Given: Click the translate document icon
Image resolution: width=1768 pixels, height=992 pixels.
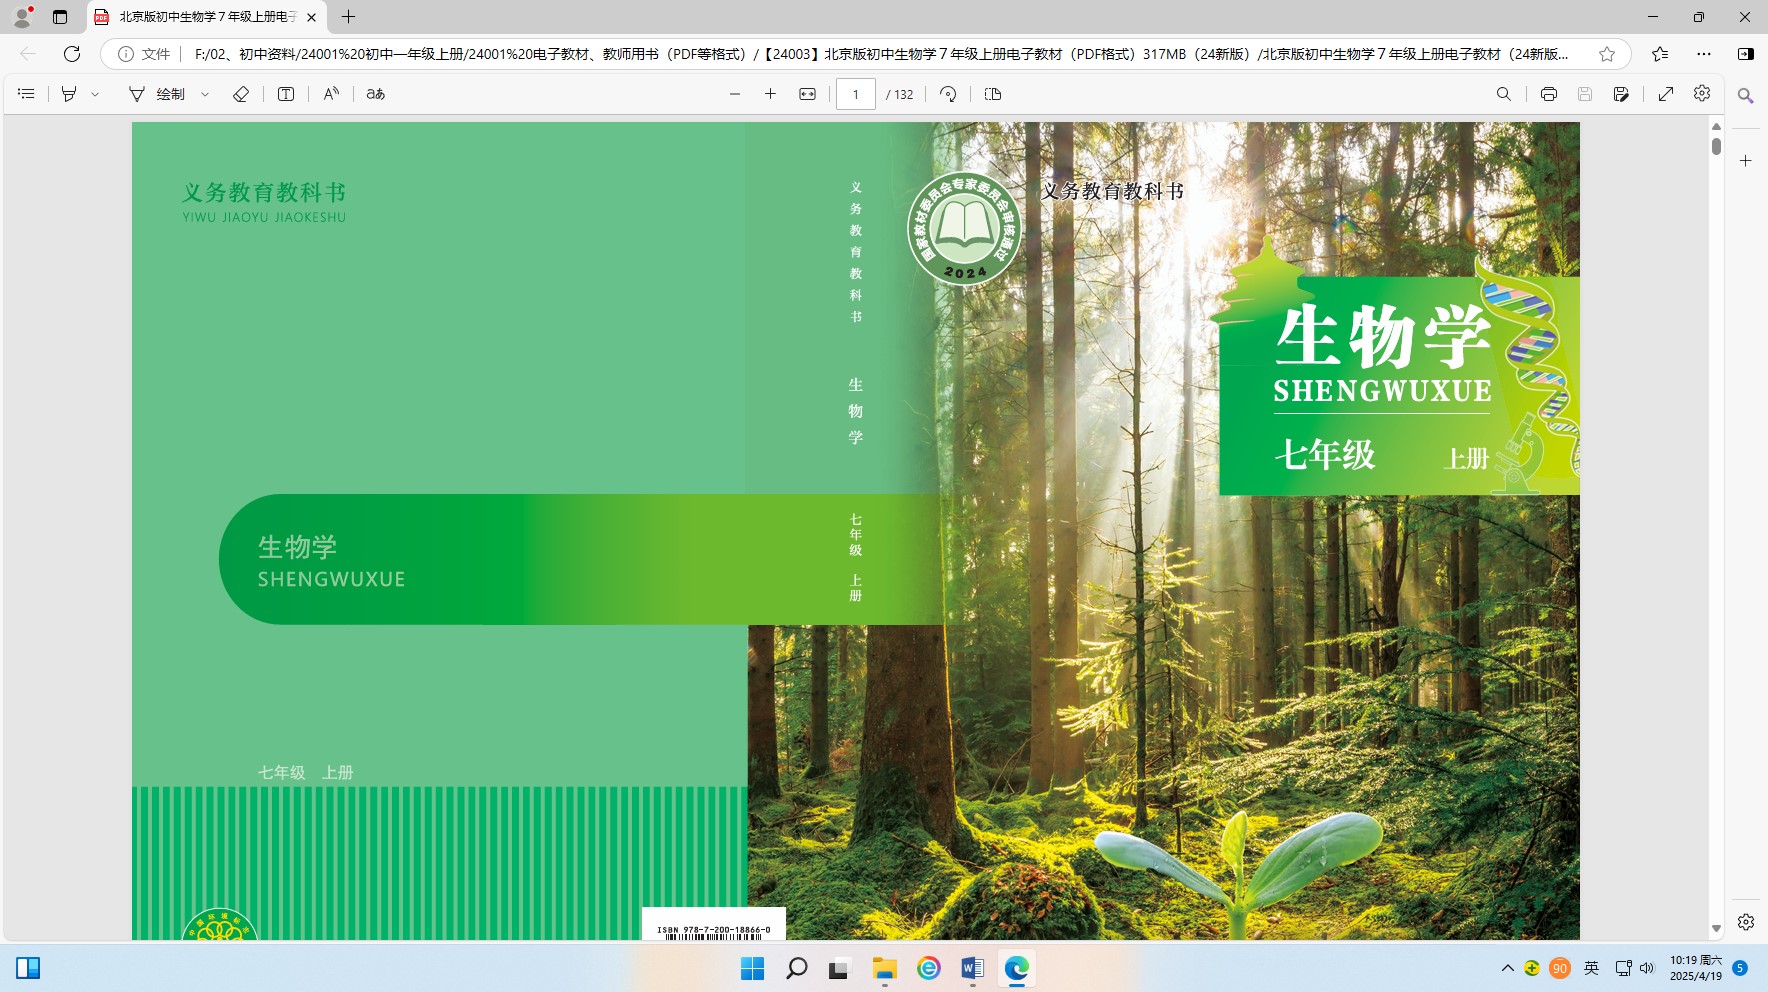Looking at the screenshot, I should (376, 94).
